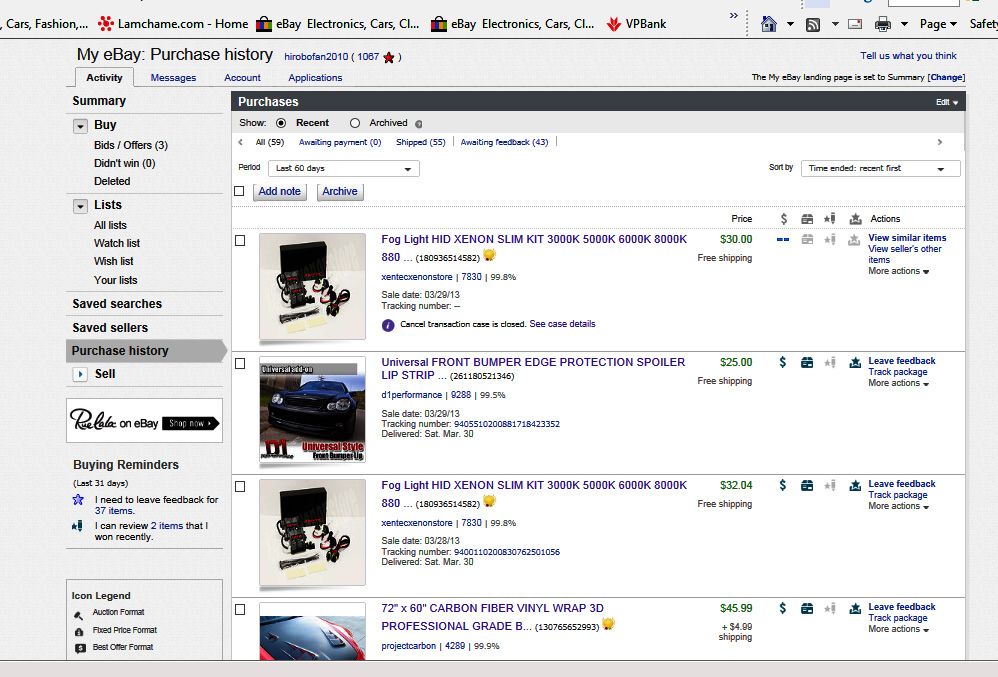Collapse the Buy section in sidebar

[x=80, y=126]
